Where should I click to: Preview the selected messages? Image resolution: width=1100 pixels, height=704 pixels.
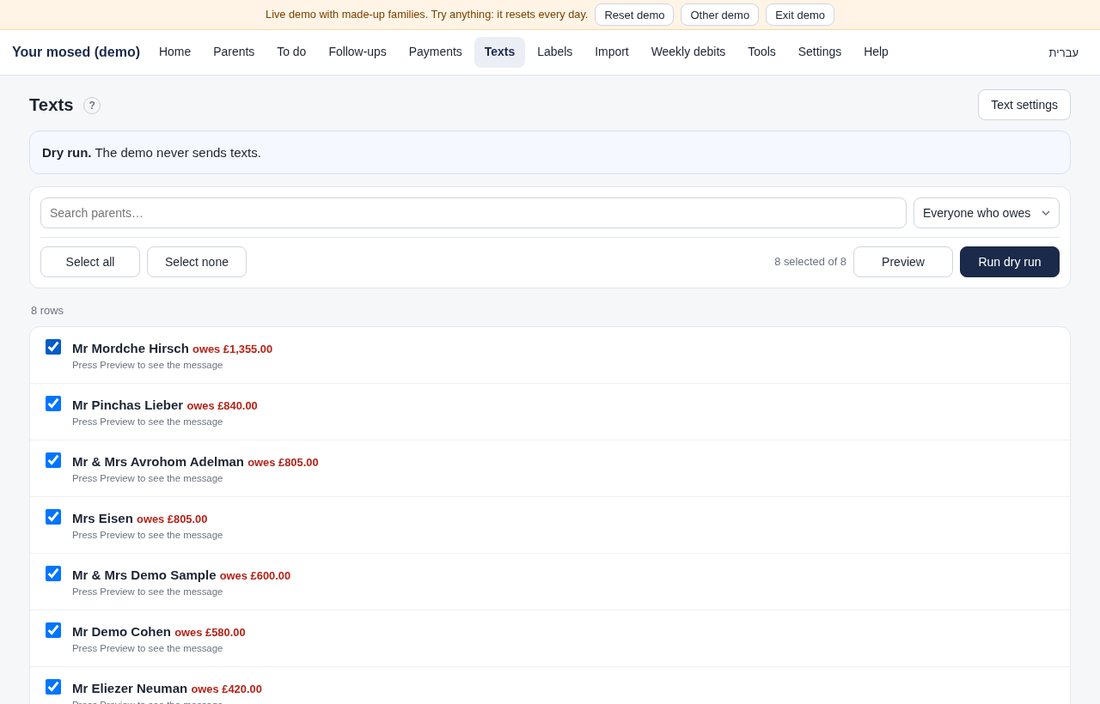pyautogui.click(x=903, y=262)
